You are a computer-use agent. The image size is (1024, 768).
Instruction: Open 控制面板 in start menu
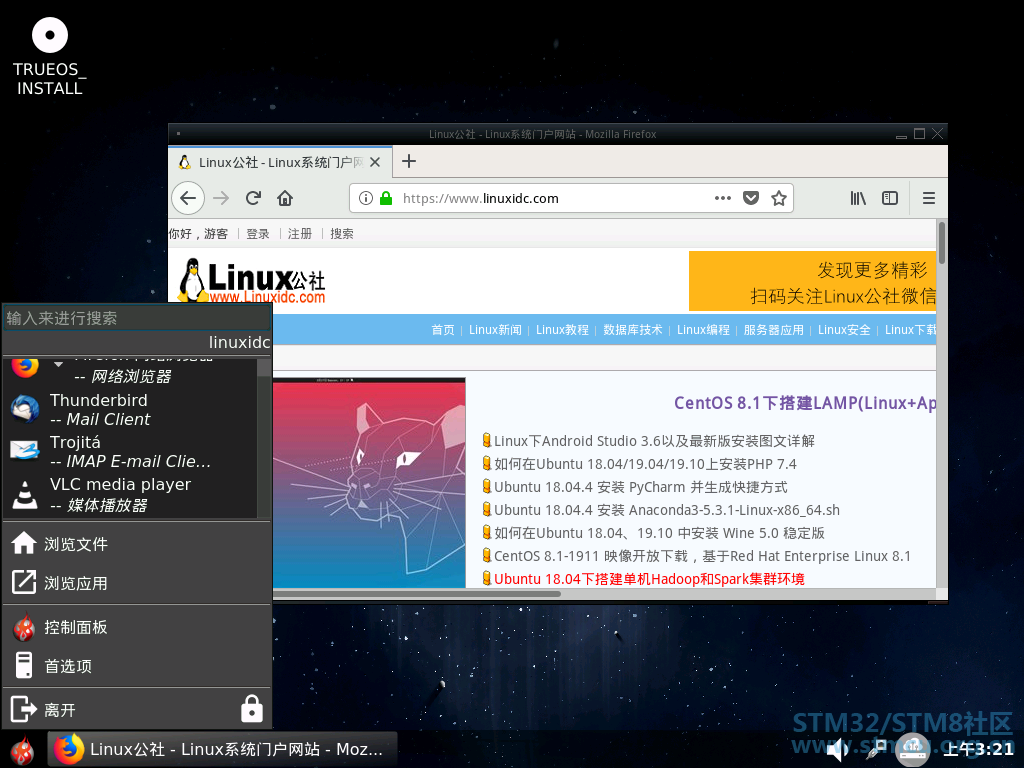[137, 628]
